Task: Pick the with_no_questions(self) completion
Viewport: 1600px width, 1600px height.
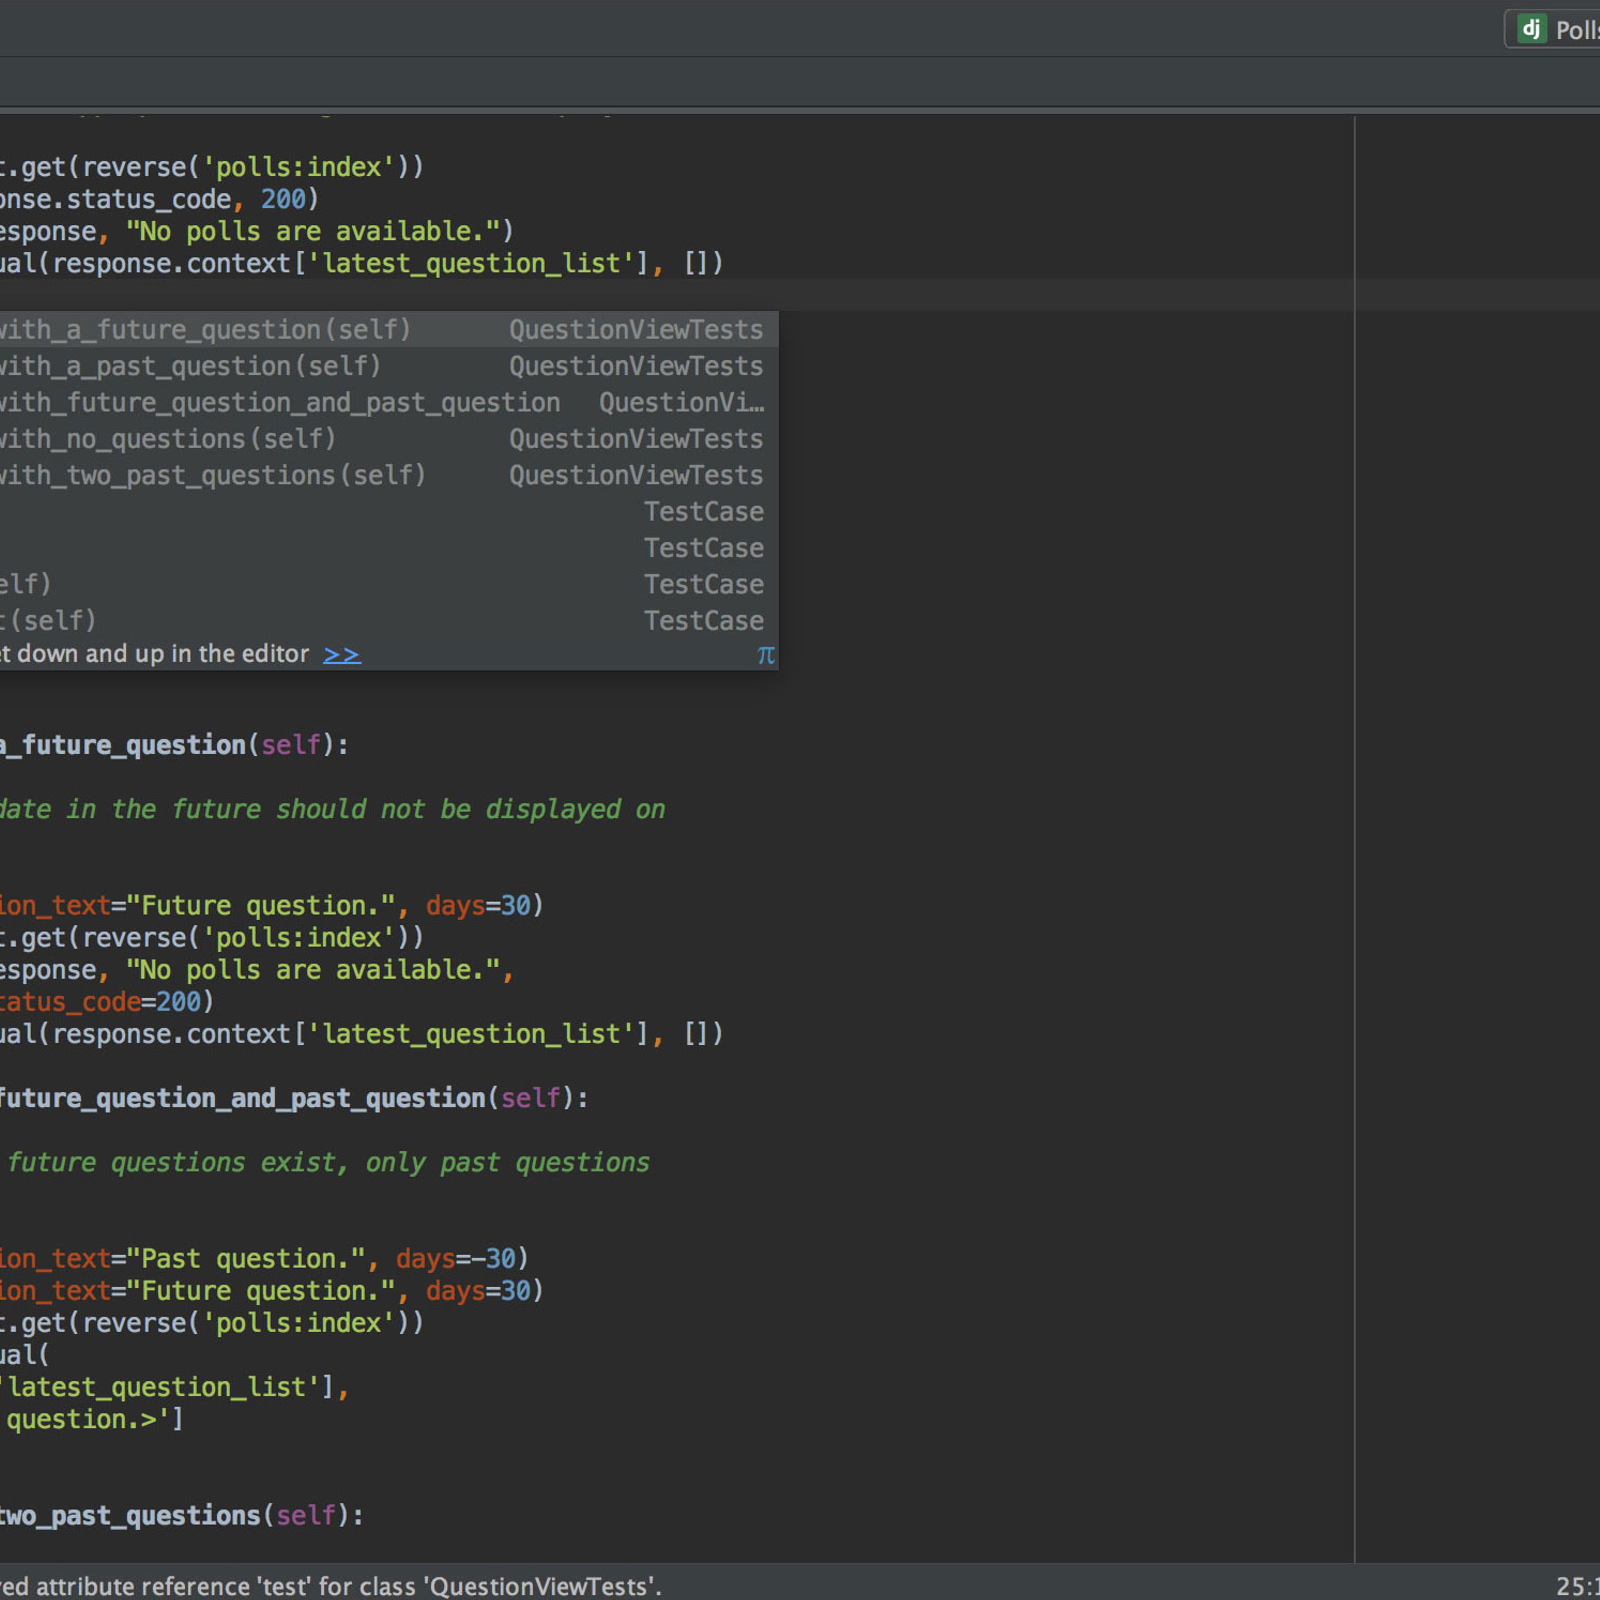Action: [389, 439]
